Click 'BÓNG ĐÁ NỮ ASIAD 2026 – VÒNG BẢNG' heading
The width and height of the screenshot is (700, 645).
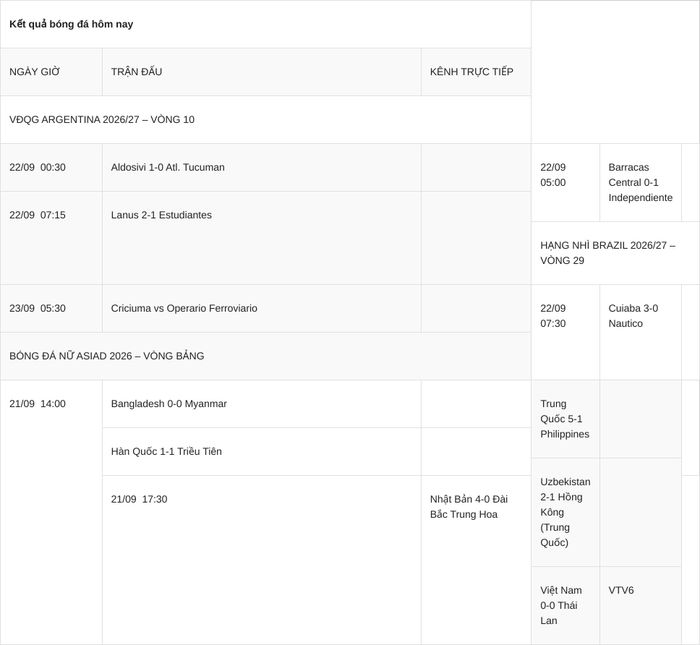click(x=107, y=356)
